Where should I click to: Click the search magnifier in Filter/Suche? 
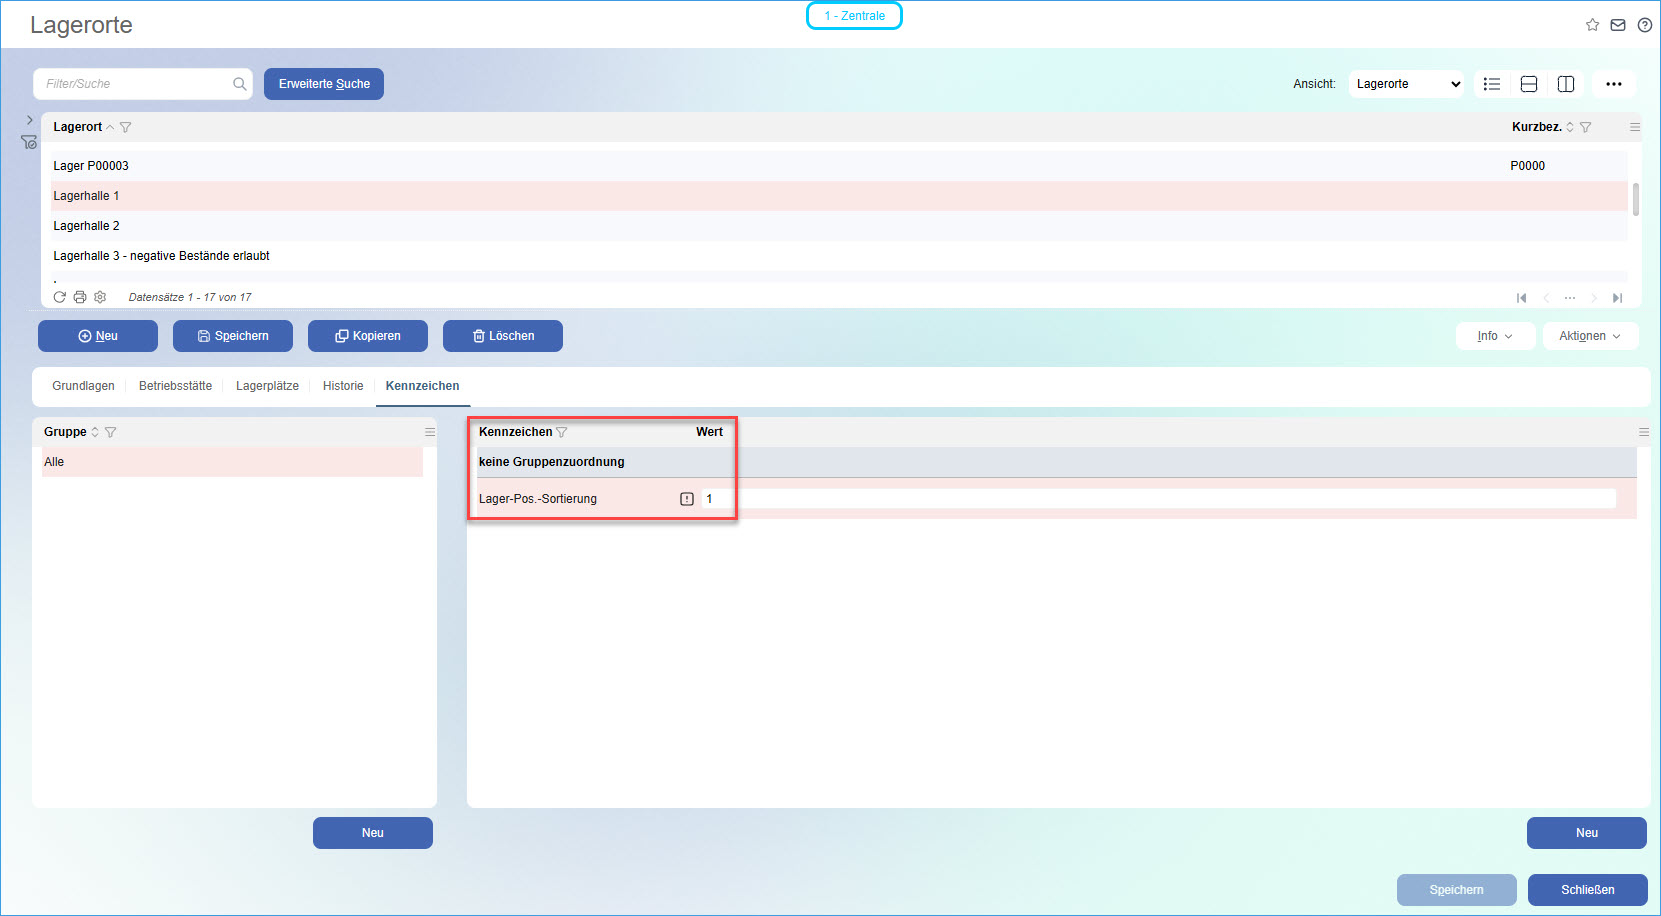240,84
